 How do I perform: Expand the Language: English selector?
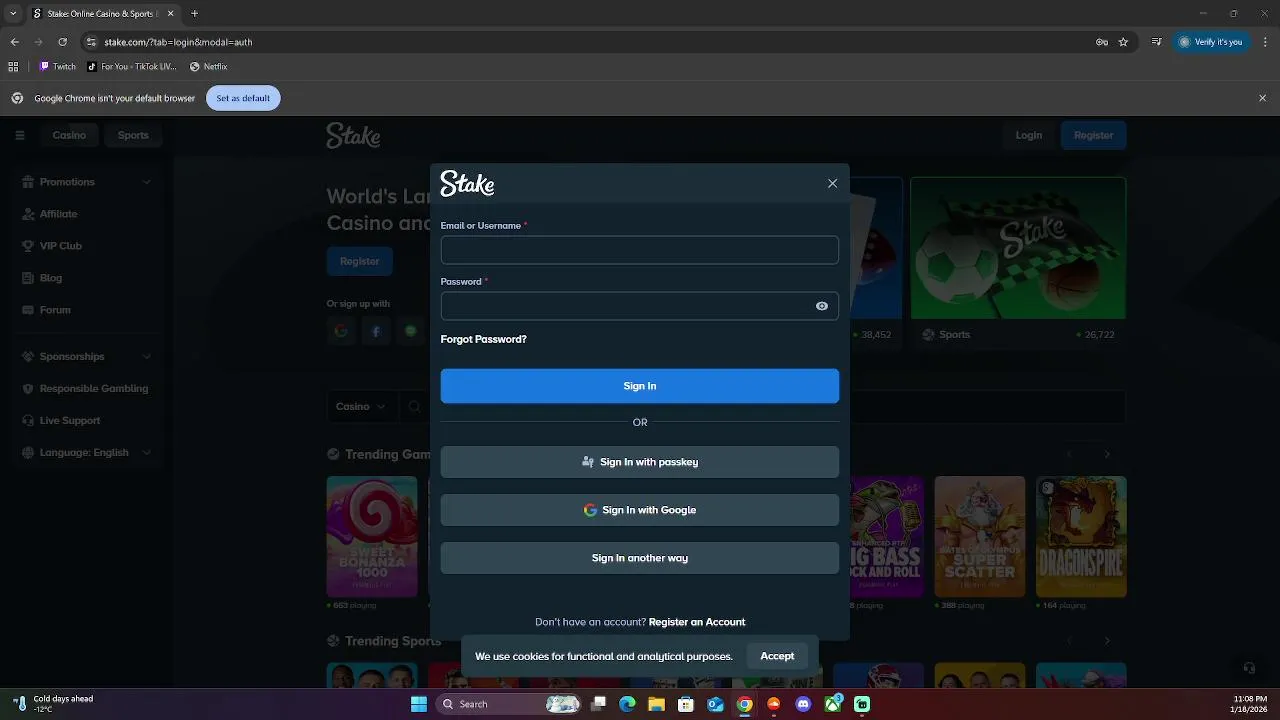click(87, 452)
